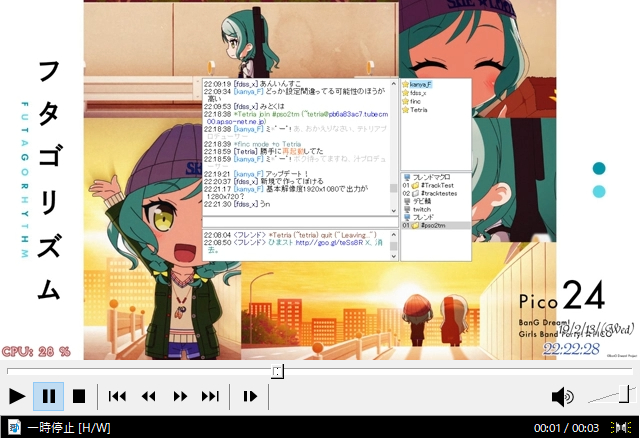This screenshot has width=640, height=439.
Task: Click the dark teal dot indicator
Action: coord(599,169)
